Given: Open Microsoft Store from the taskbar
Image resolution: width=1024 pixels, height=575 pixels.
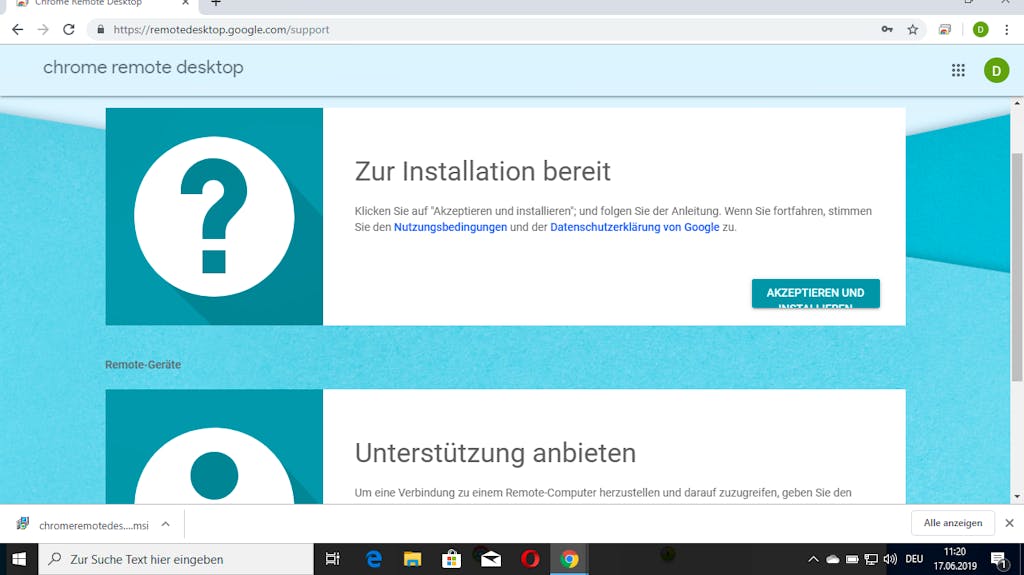Looking at the screenshot, I should 451,559.
